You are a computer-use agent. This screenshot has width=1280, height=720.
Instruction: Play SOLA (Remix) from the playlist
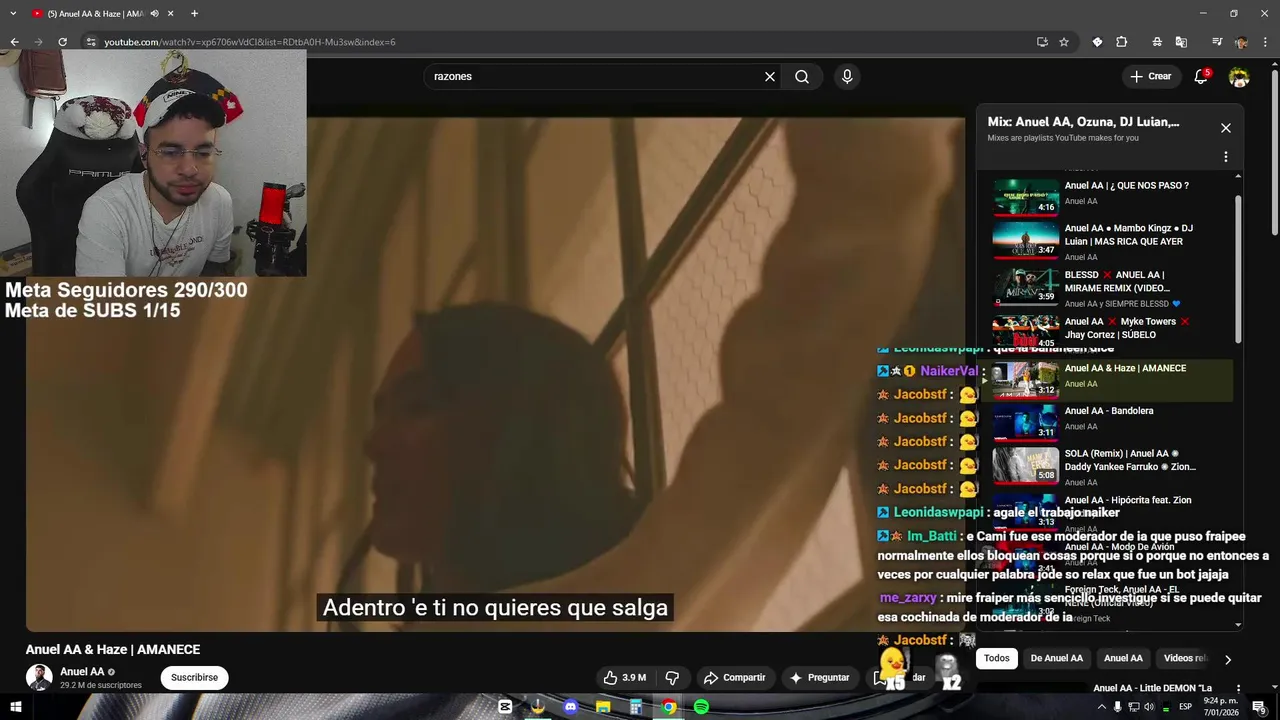pyautogui.click(x=1112, y=466)
